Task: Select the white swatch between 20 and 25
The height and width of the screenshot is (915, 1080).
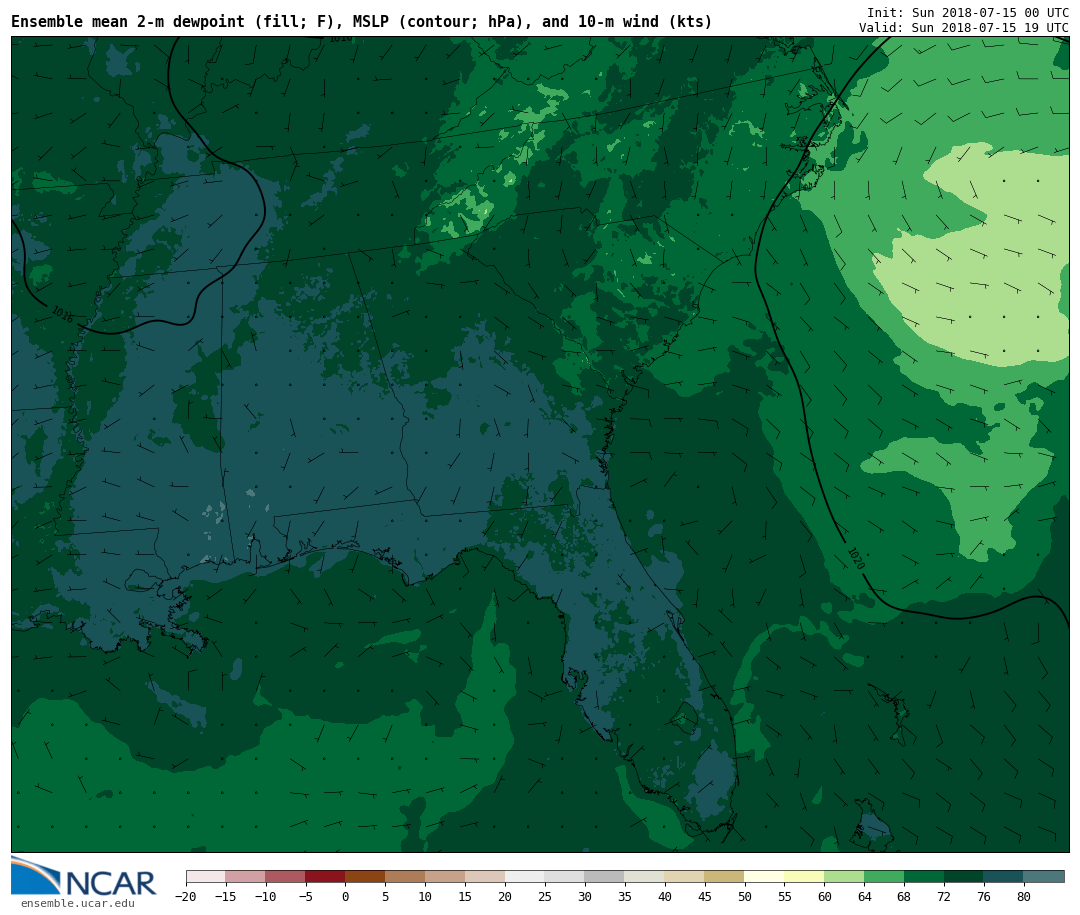Action: pyautogui.click(x=525, y=876)
